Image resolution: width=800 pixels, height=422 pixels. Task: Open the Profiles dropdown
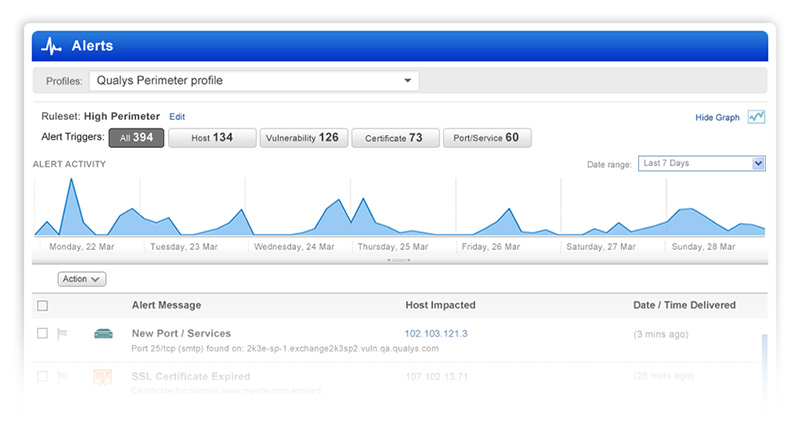[254, 81]
